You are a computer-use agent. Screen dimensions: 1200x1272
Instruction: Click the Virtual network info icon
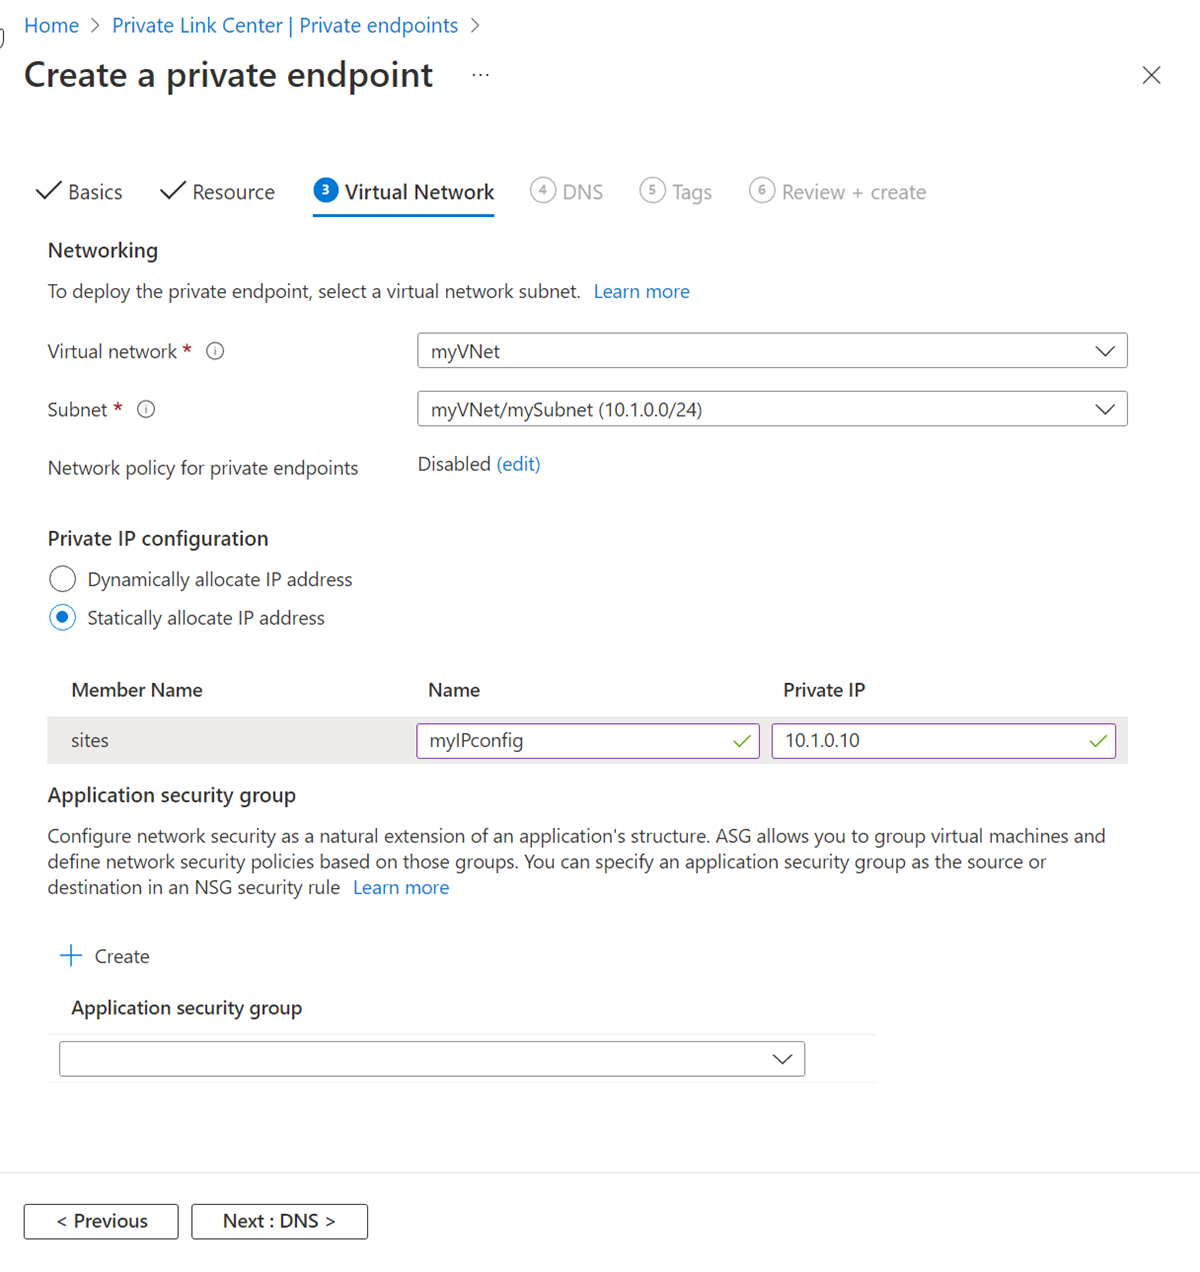point(215,351)
